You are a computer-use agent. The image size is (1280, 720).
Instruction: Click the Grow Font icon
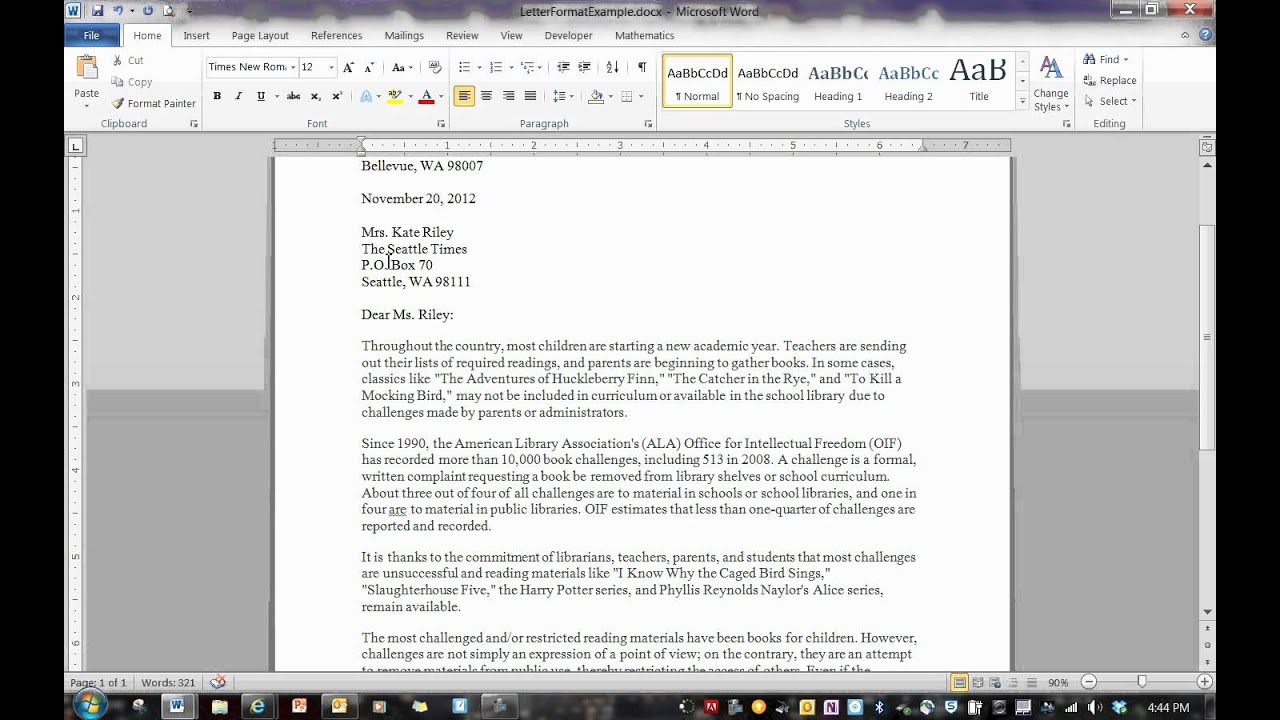pyautogui.click(x=348, y=67)
